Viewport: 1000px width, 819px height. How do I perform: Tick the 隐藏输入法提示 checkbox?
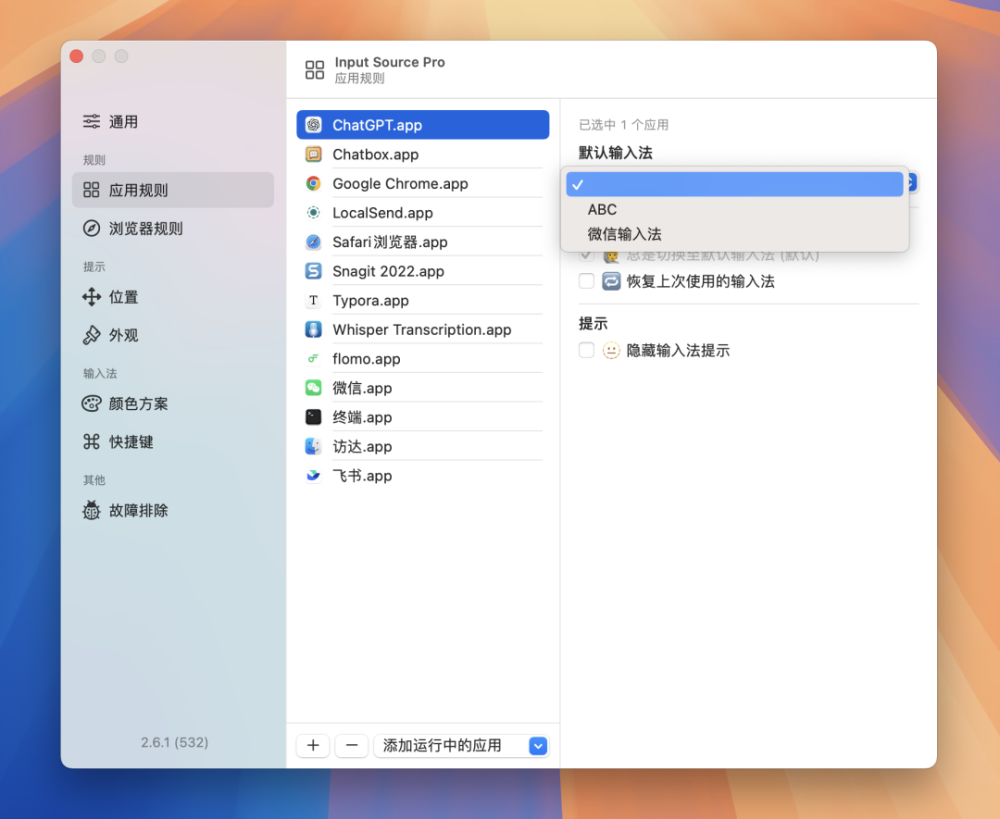(586, 350)
